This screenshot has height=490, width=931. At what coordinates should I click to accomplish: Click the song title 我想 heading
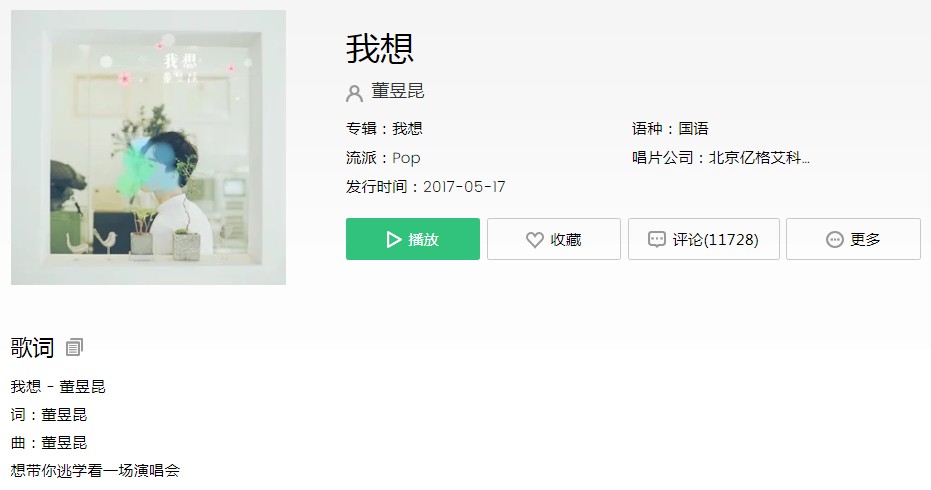380,49
